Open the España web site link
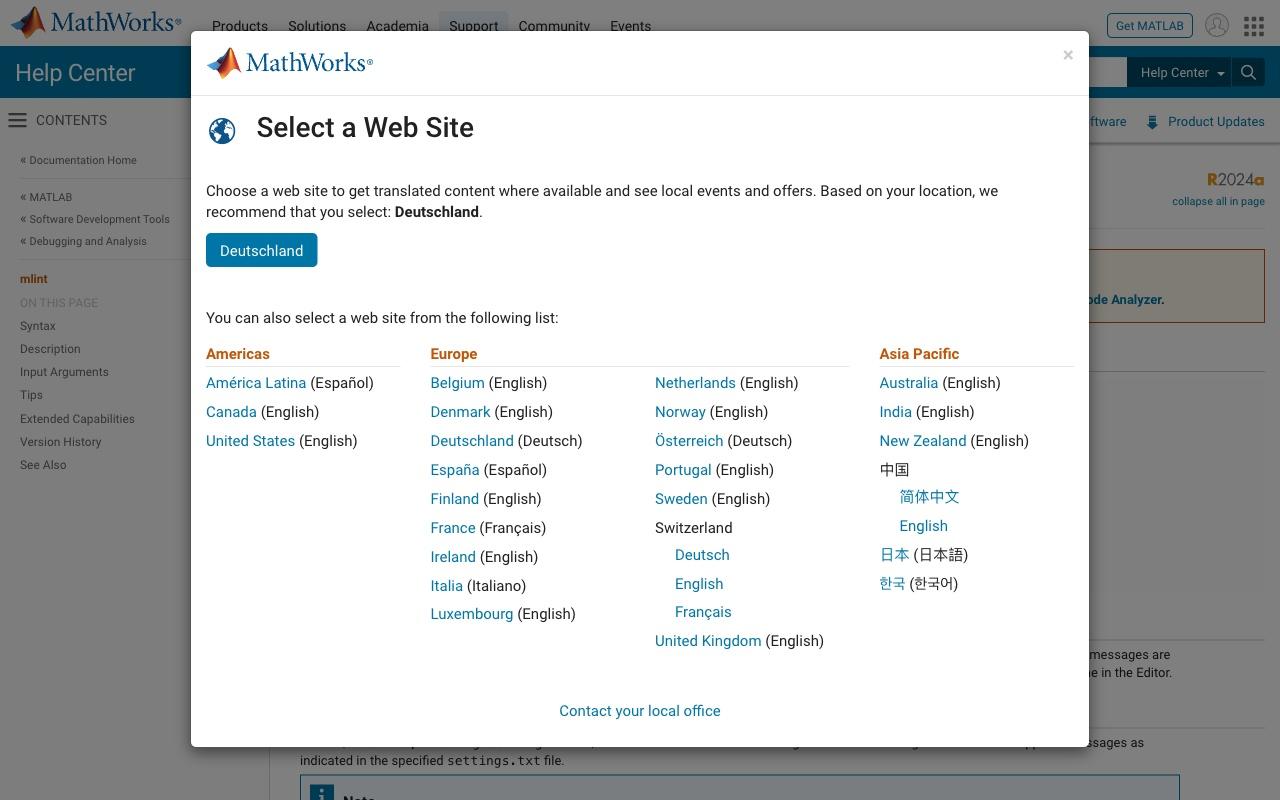 455,470
